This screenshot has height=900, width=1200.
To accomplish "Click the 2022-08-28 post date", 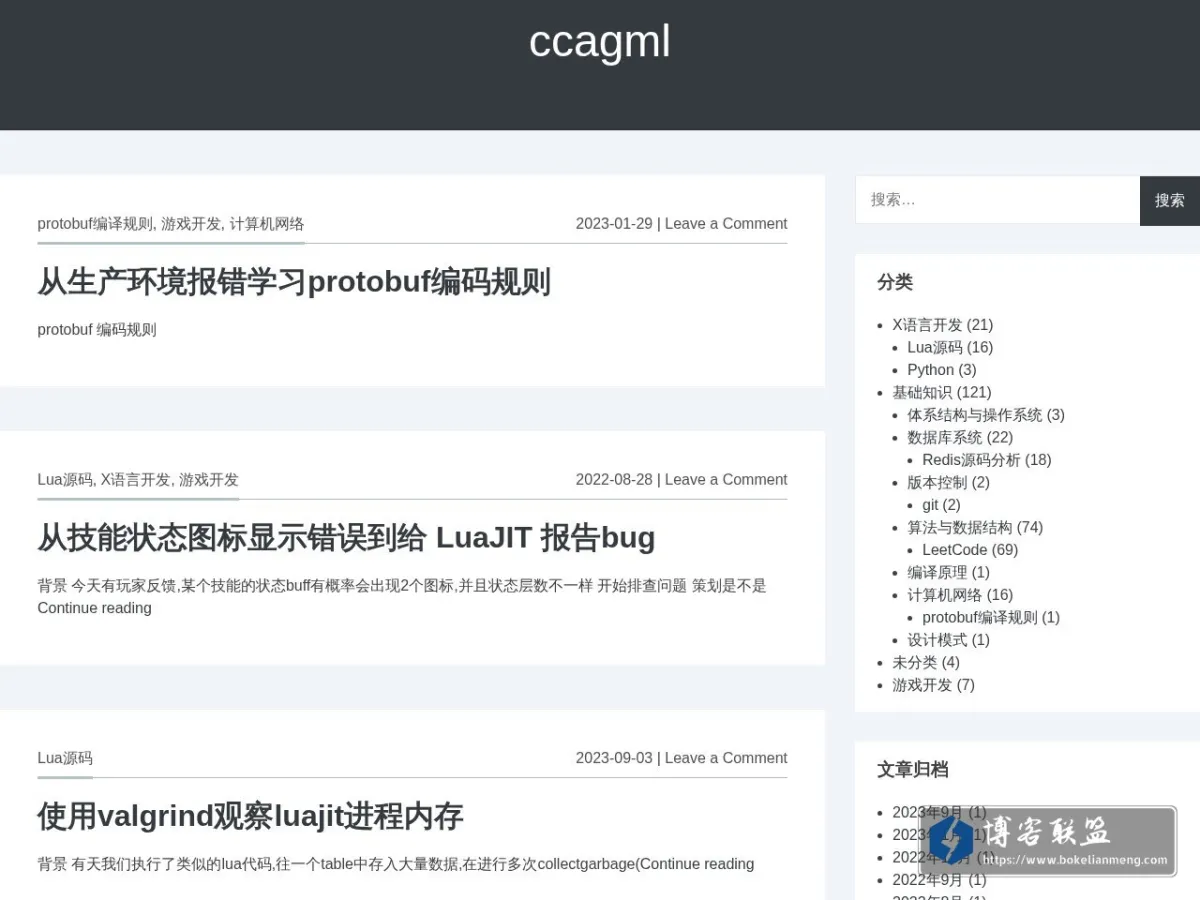I will pos(614,480).
